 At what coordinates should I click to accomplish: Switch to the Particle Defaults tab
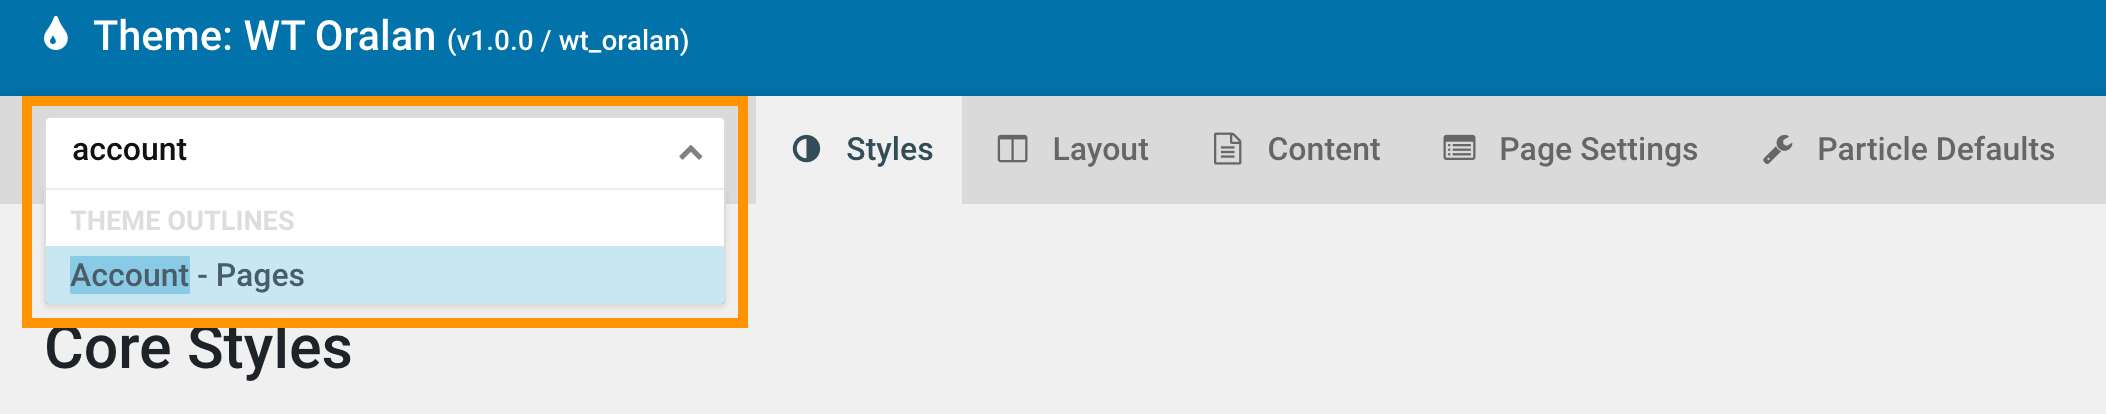[x=1935, y=149]
